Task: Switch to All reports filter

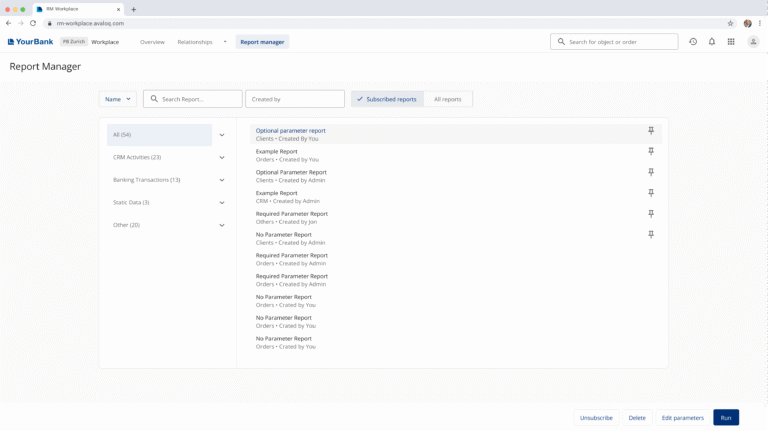Action: 447,99
